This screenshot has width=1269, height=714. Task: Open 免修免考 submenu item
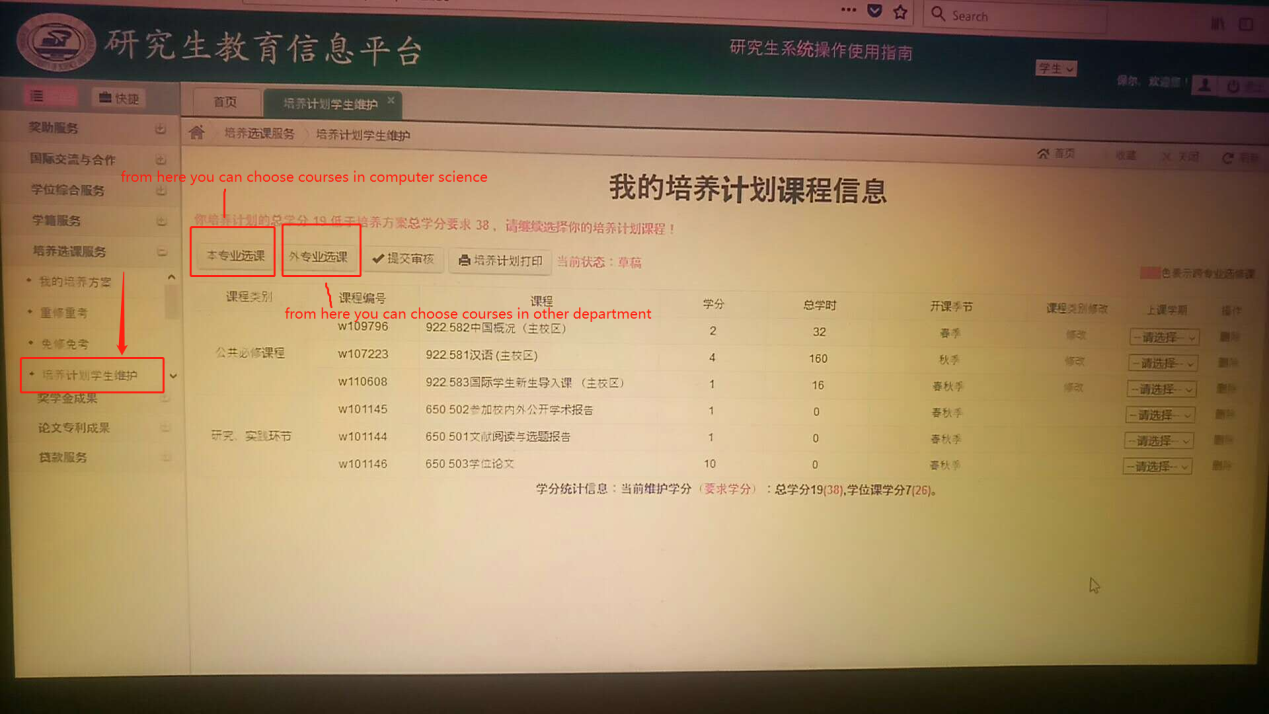point(64,344)
